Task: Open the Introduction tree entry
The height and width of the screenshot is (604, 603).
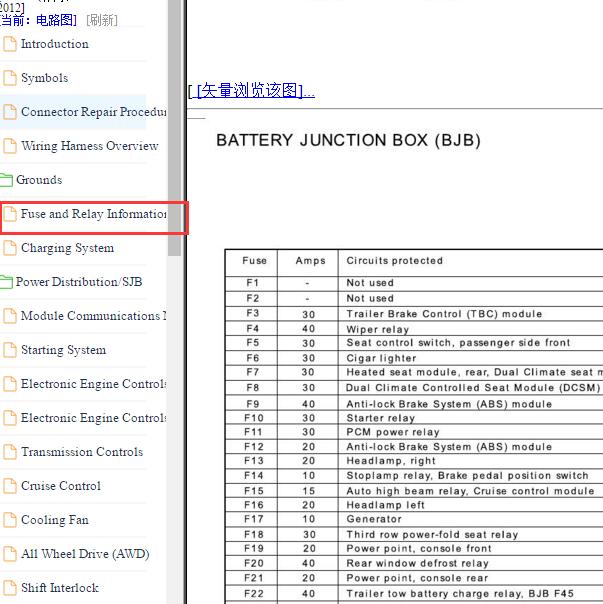Action: point(55,44)
